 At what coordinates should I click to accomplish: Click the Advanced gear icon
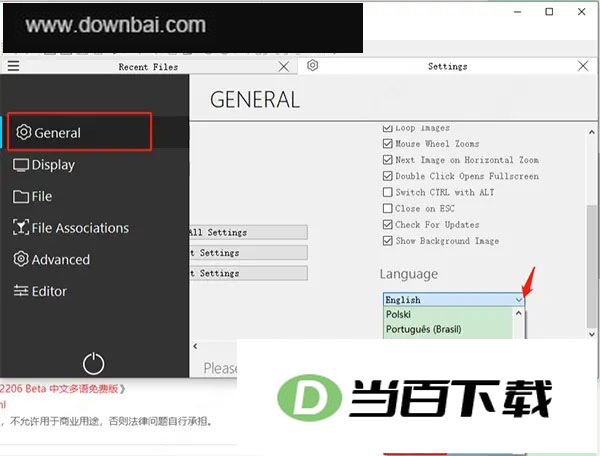[21, 259]
